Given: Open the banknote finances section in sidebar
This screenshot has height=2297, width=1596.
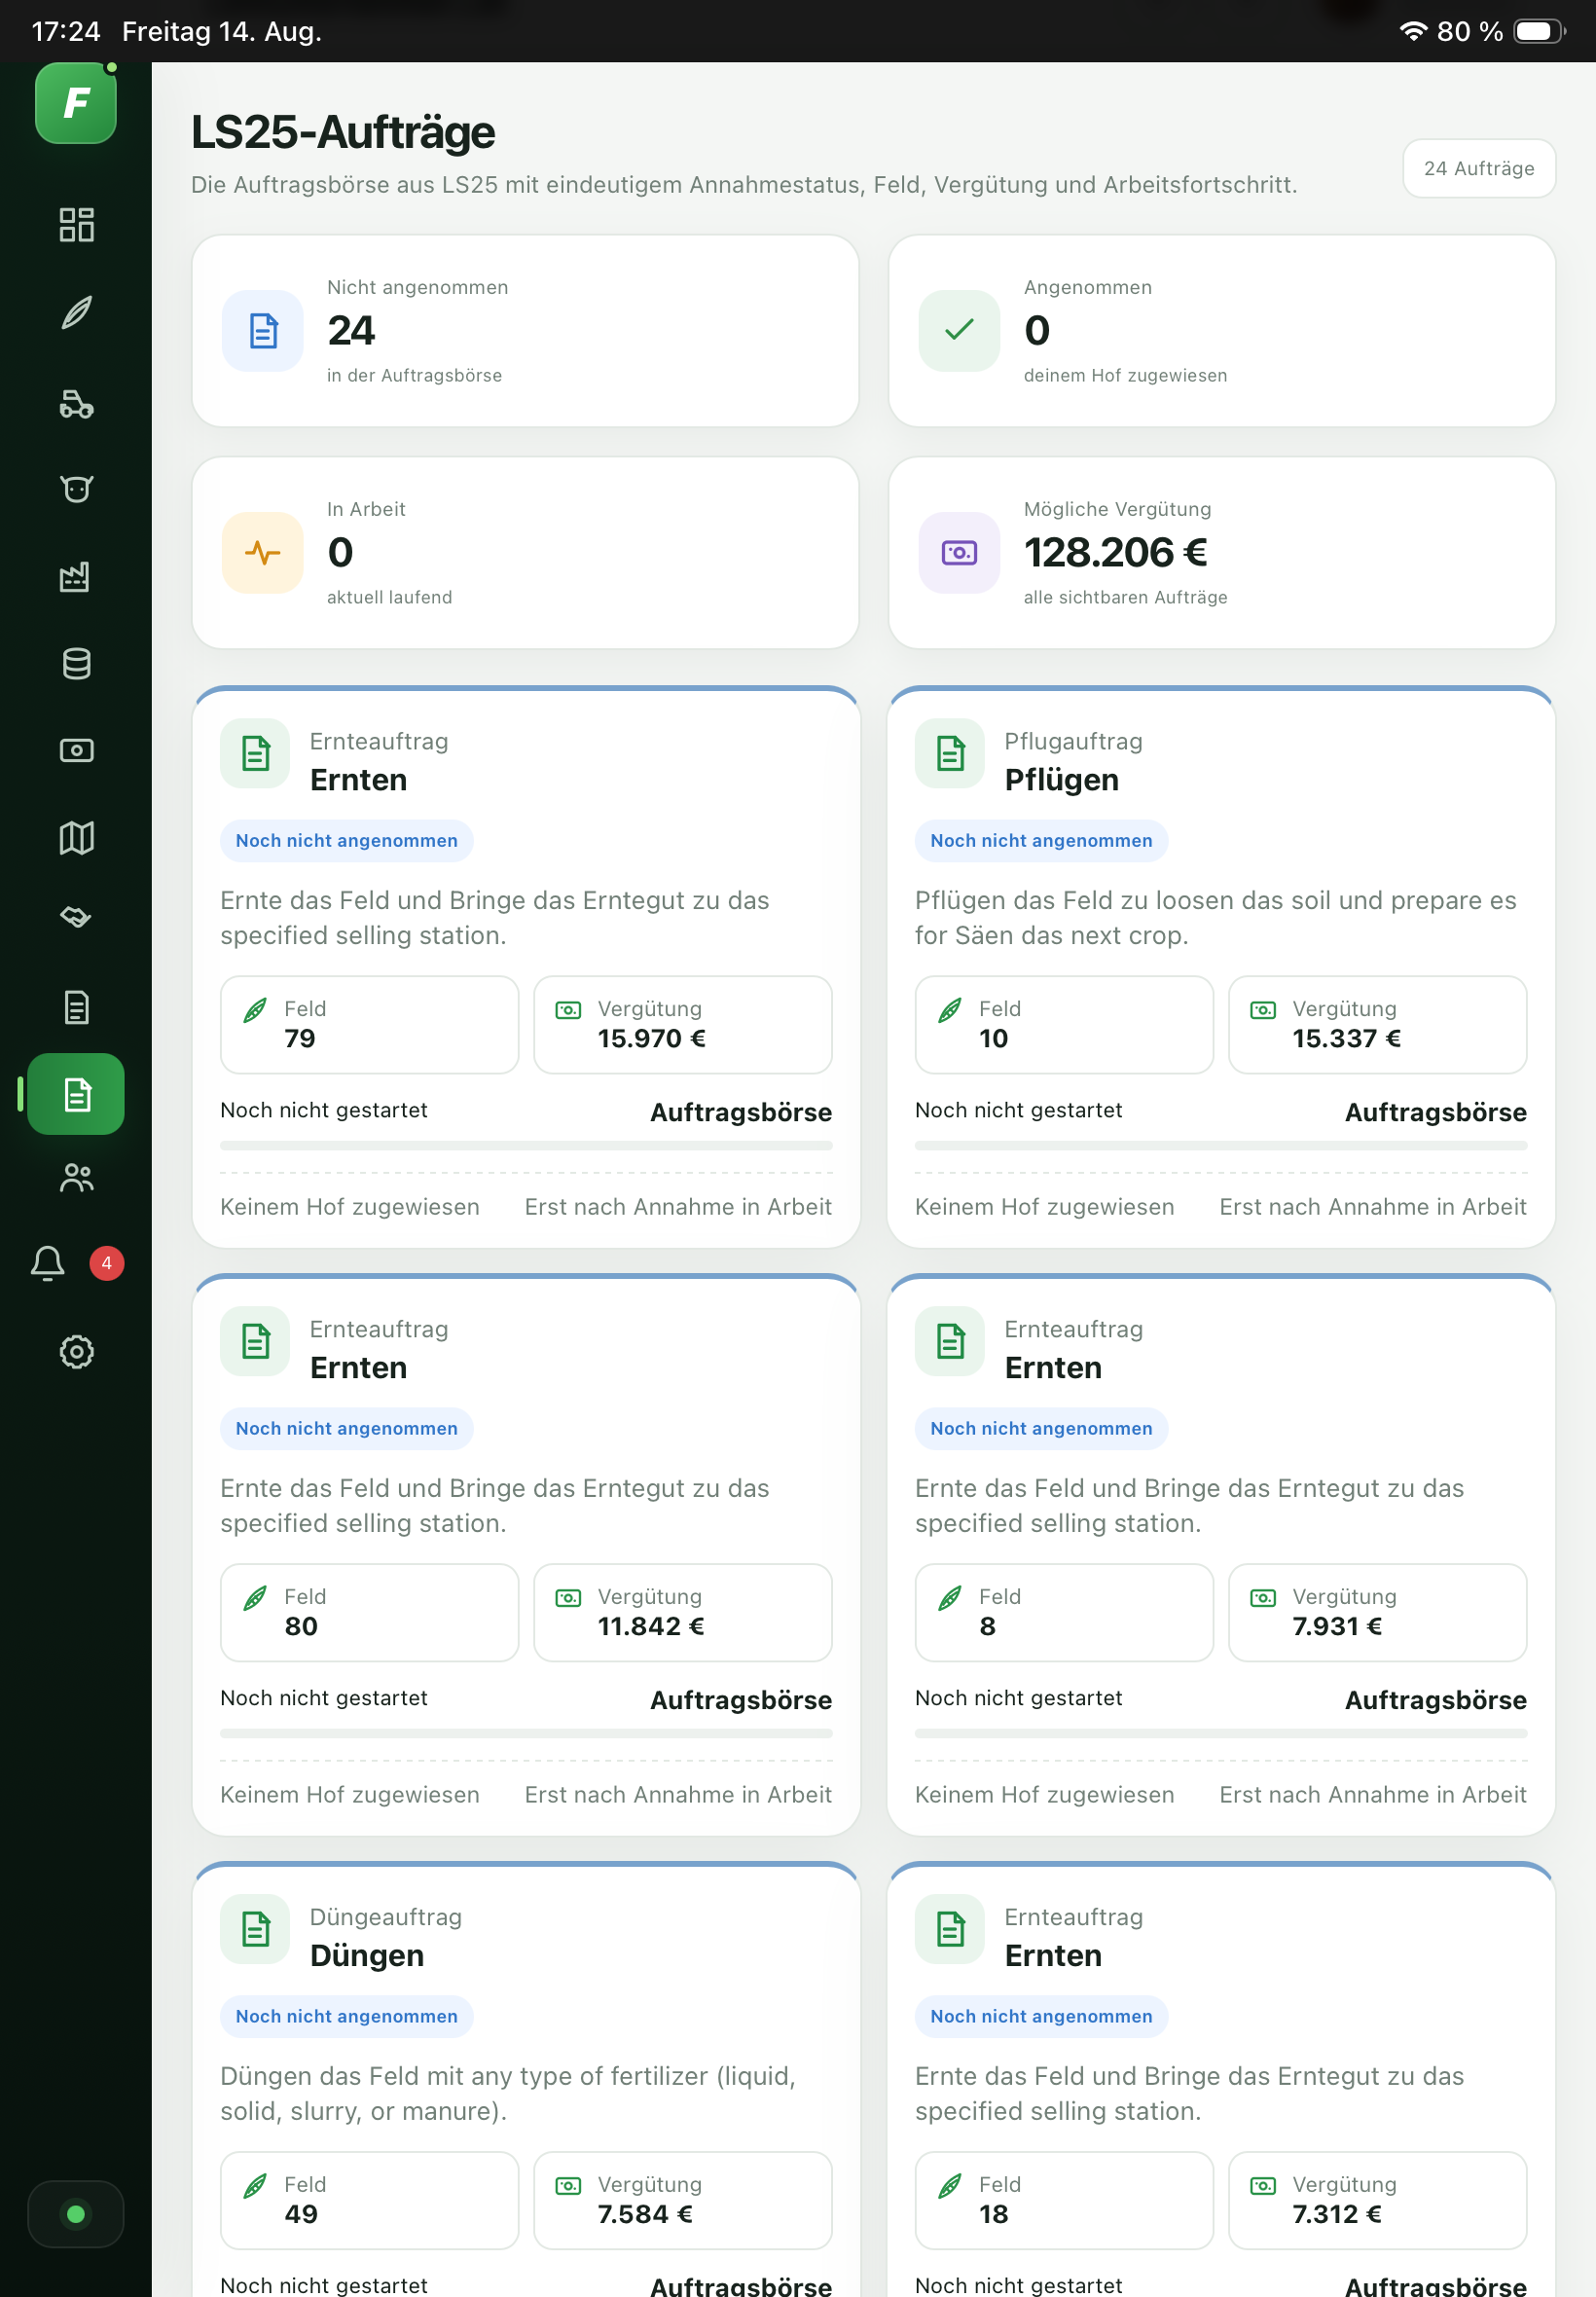Looking at the screenshot, I should (x=76, y=750).
